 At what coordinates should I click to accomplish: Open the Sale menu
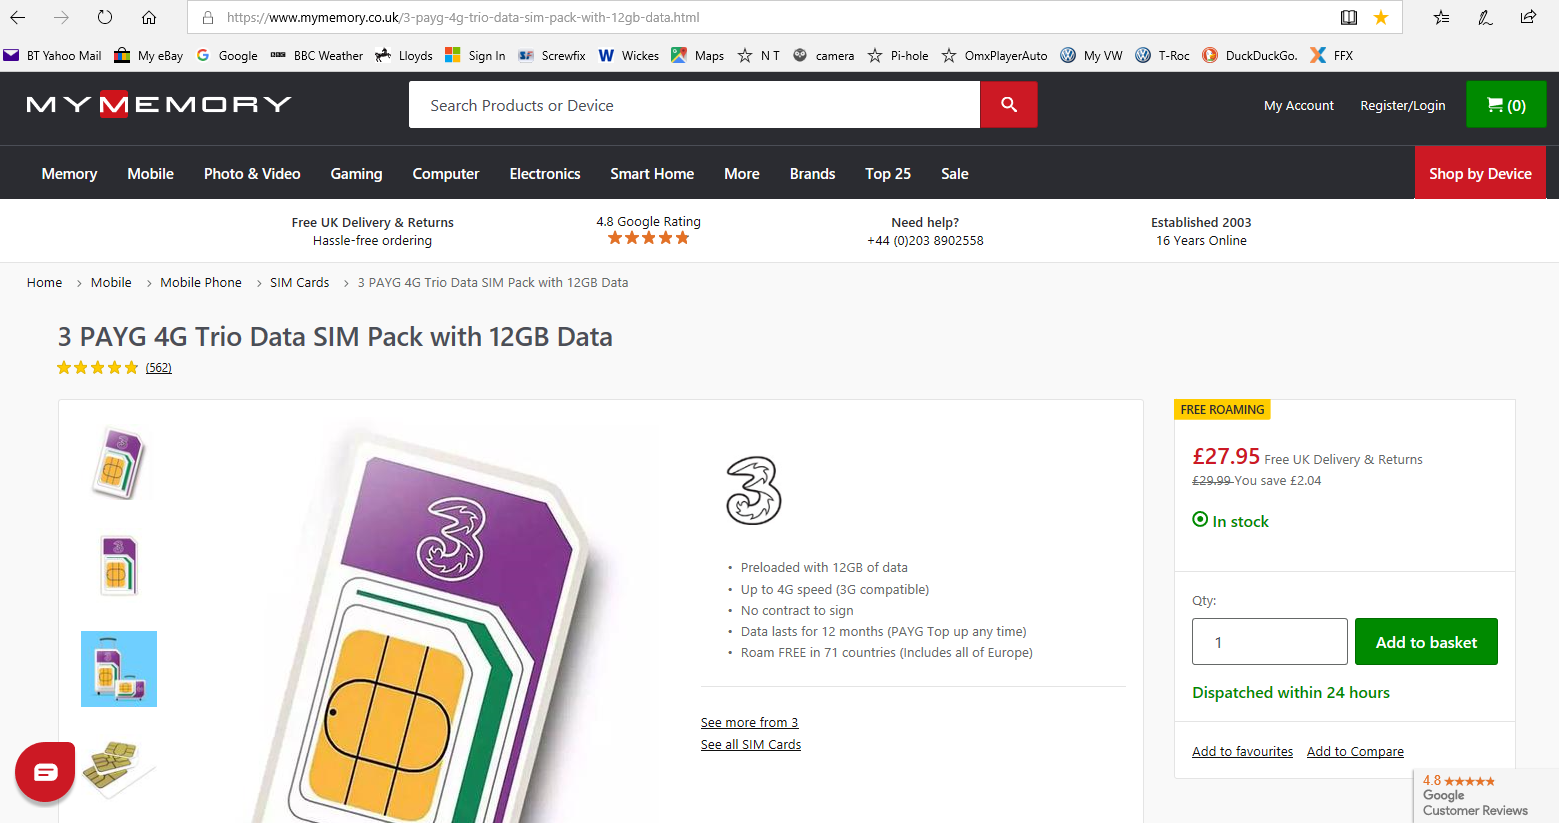955,173
